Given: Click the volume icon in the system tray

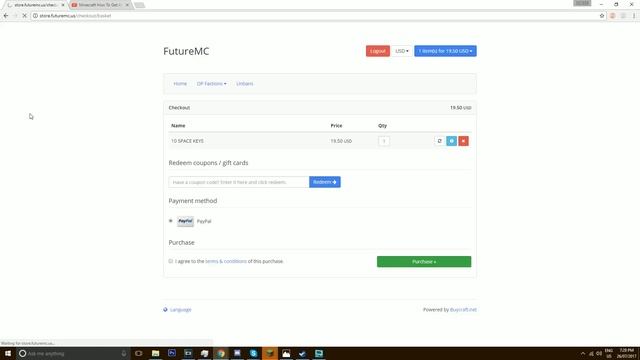Looking at the screenshot, I should (599, 353).
